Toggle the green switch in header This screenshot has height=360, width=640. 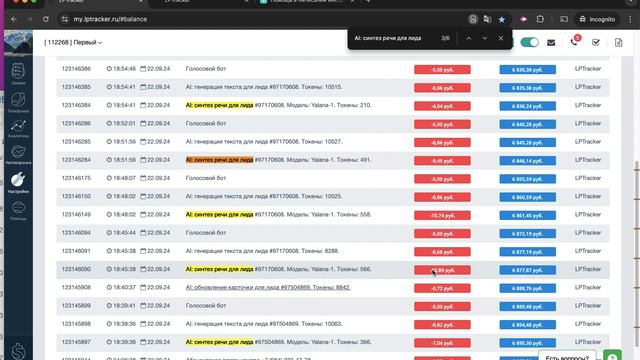pyautogui.click(x=529, y=42)
